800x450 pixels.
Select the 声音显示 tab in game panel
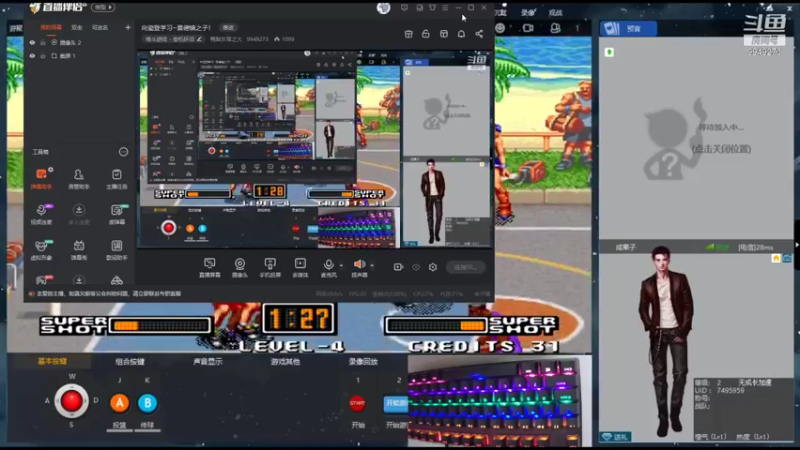click(x=207, y=361)
